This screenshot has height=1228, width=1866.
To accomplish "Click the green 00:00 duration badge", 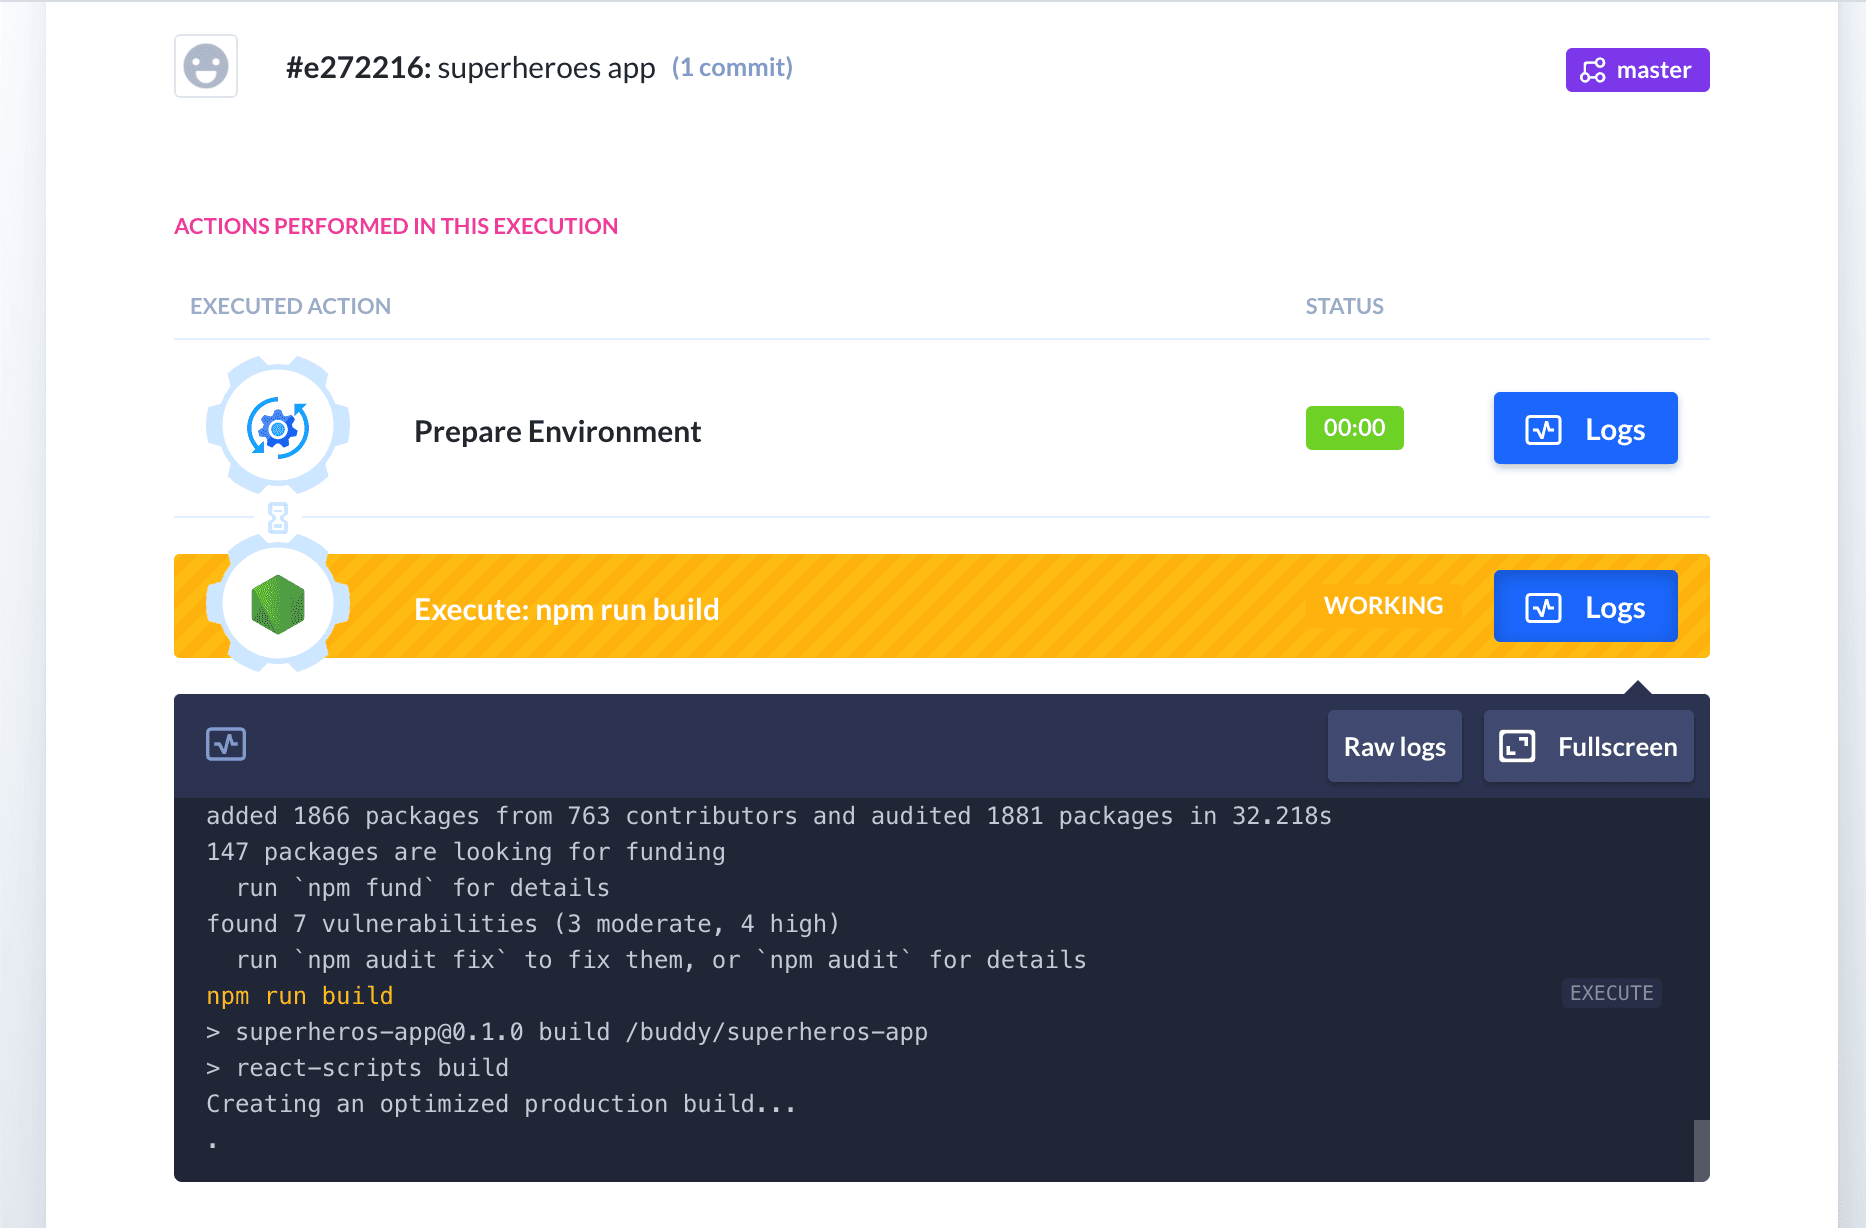I will pos(1354,428).
